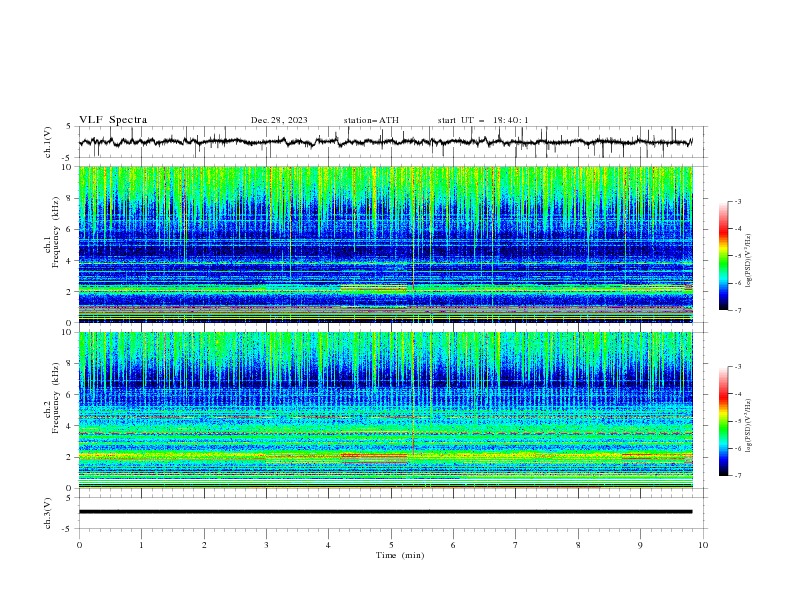
Task: Click time axis tick label "5"
Action: pyautogui.click(x=391, y=545)
